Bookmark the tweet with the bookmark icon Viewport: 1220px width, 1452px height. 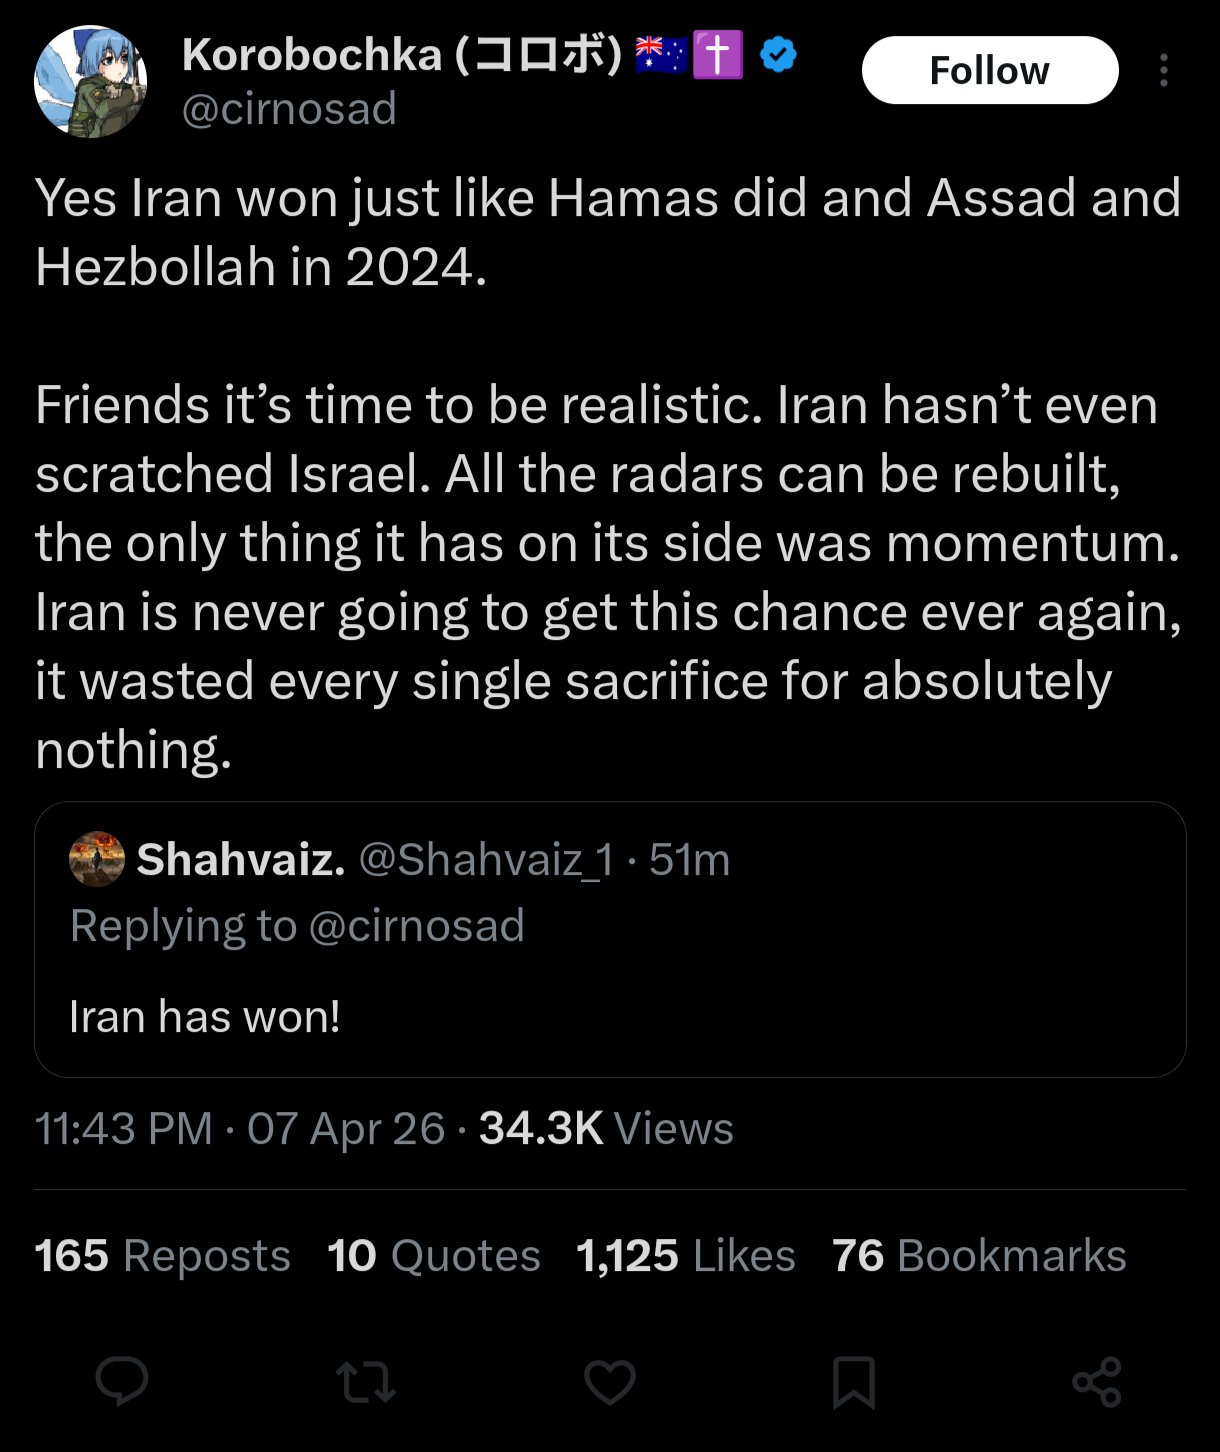[x=854, y=1383]
